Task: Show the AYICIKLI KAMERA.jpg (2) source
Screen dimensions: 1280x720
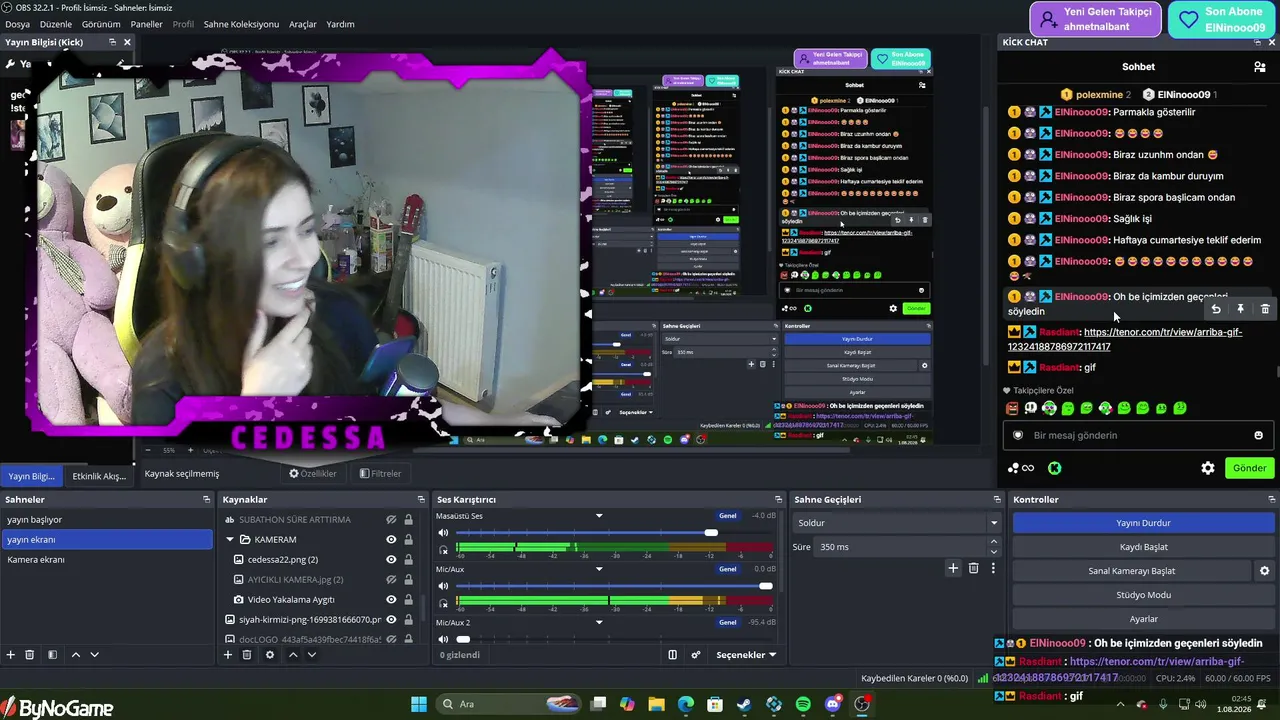Action: 391,580
